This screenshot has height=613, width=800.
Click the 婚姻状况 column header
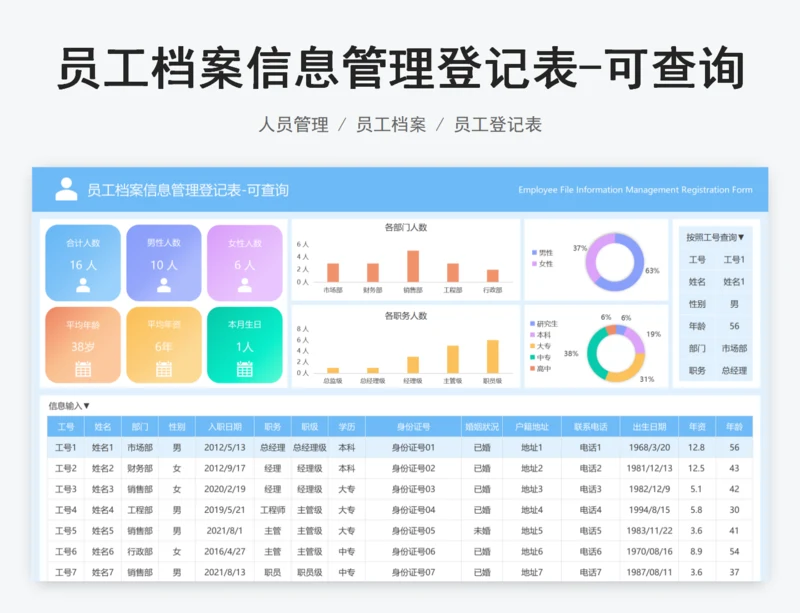pos(482,427)
